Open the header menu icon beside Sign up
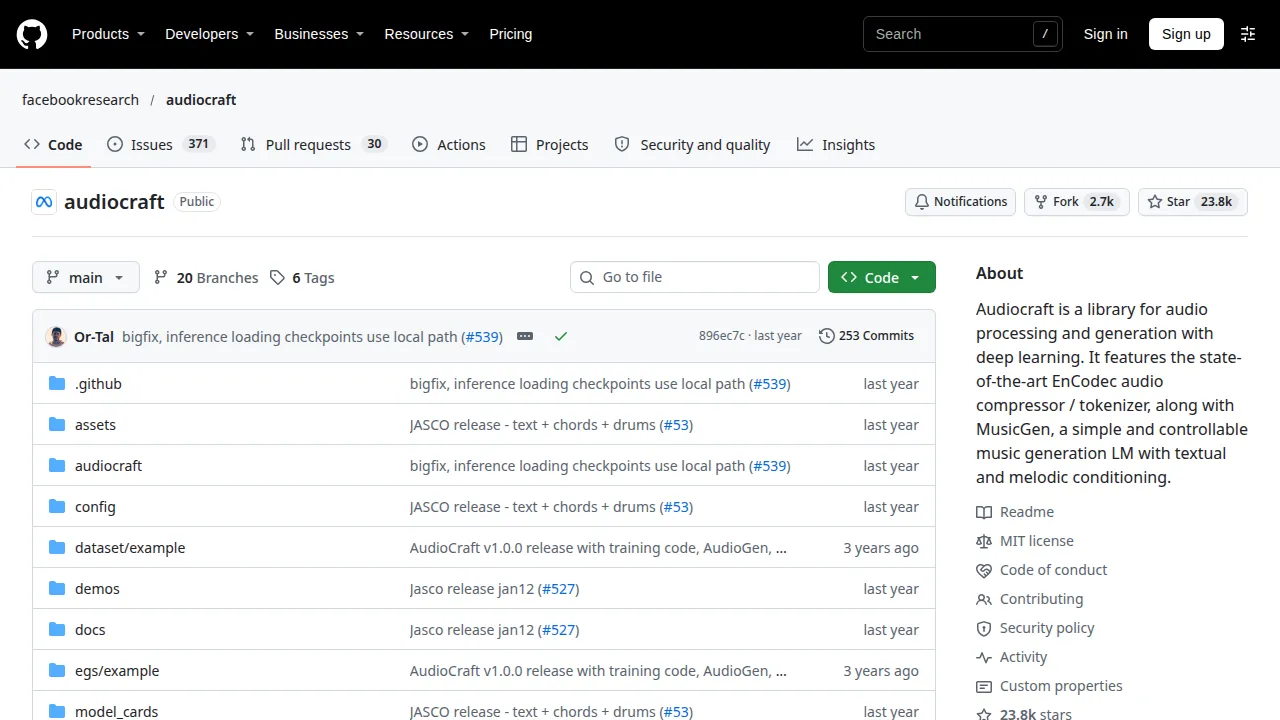The height and width of the screenshot is (720, 1280). 1248,34
